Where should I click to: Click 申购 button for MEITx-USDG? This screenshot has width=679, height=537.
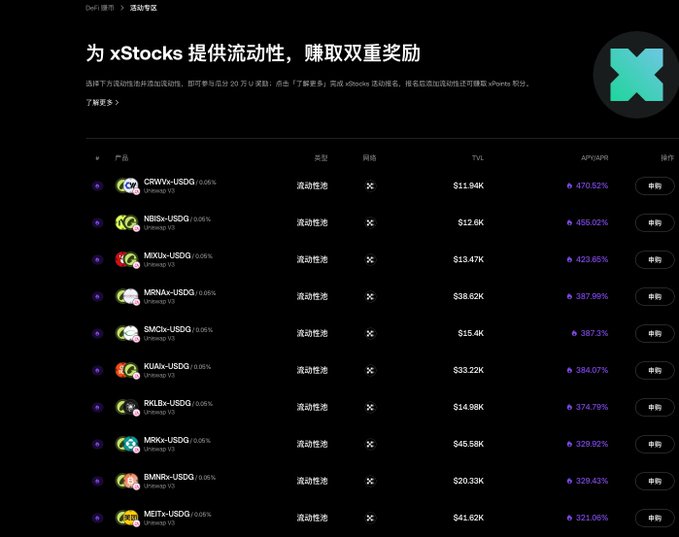(x=654, y=518)
